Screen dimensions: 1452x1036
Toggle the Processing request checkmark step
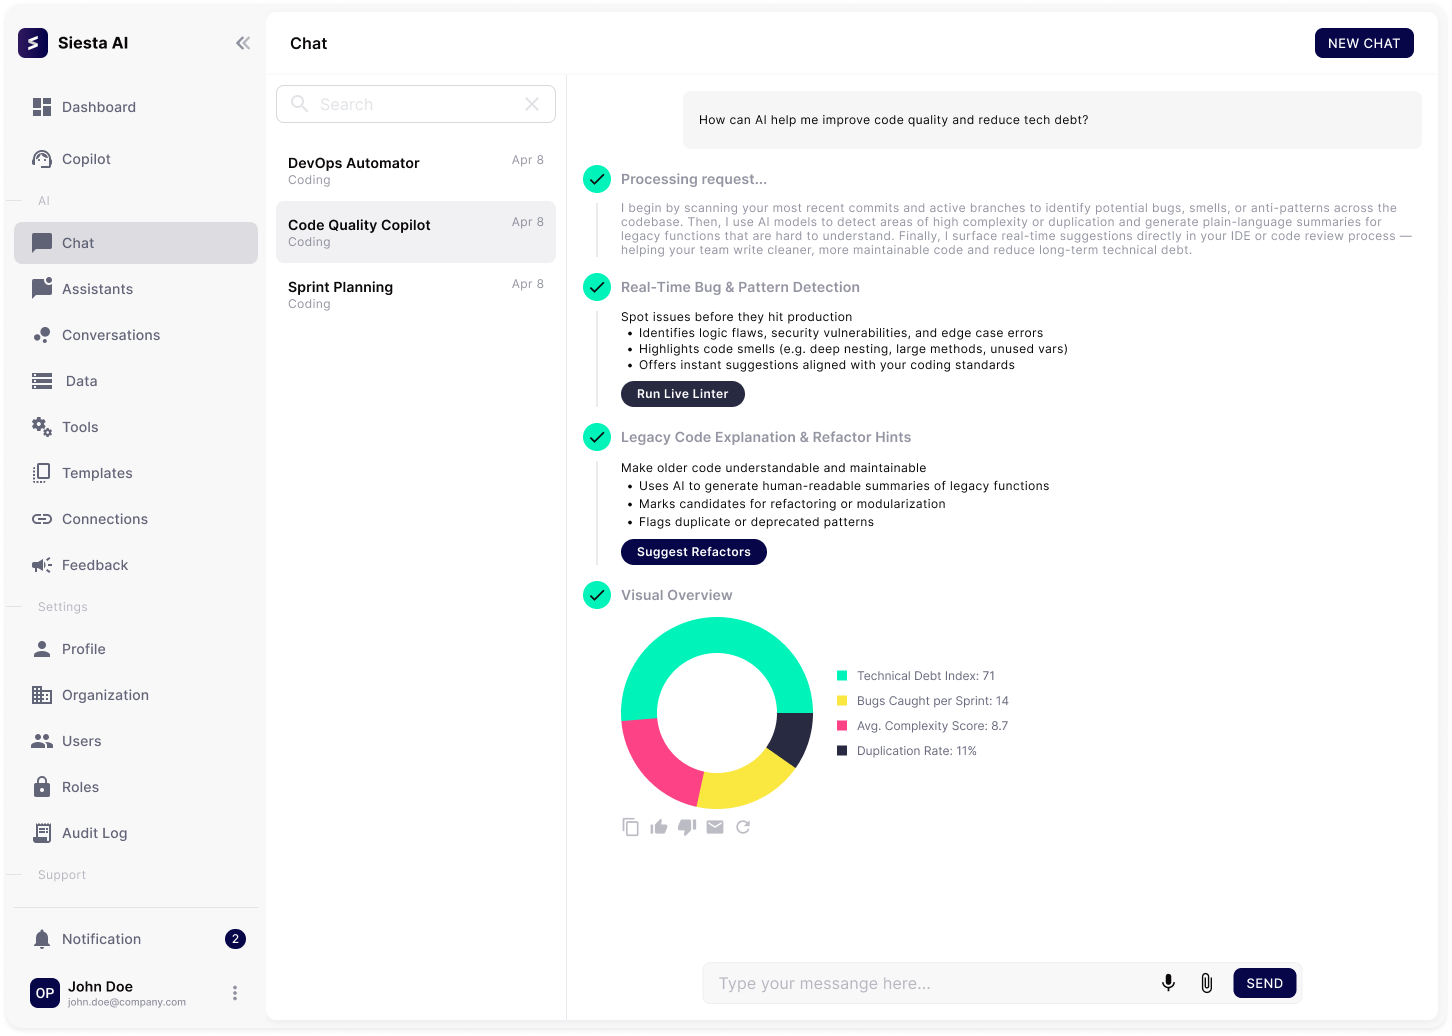(597, 179)
